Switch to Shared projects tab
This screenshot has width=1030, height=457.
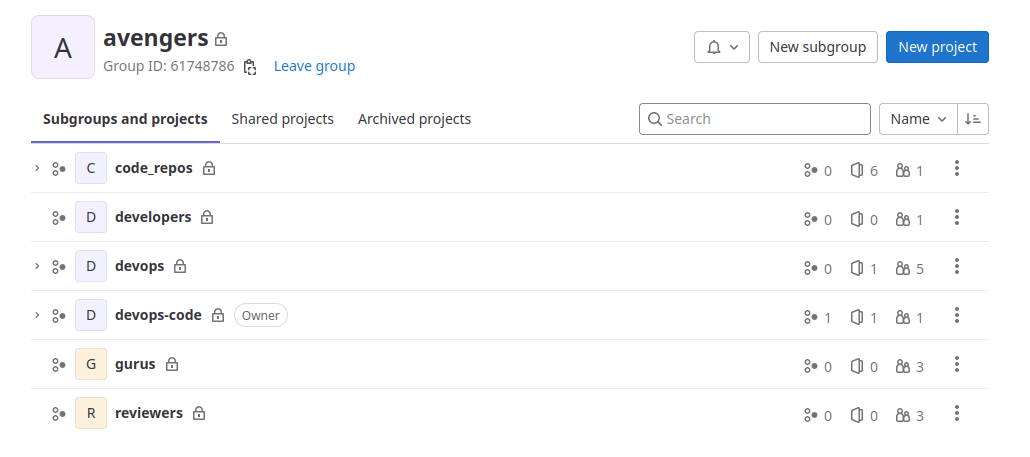[x=282, y=119]
